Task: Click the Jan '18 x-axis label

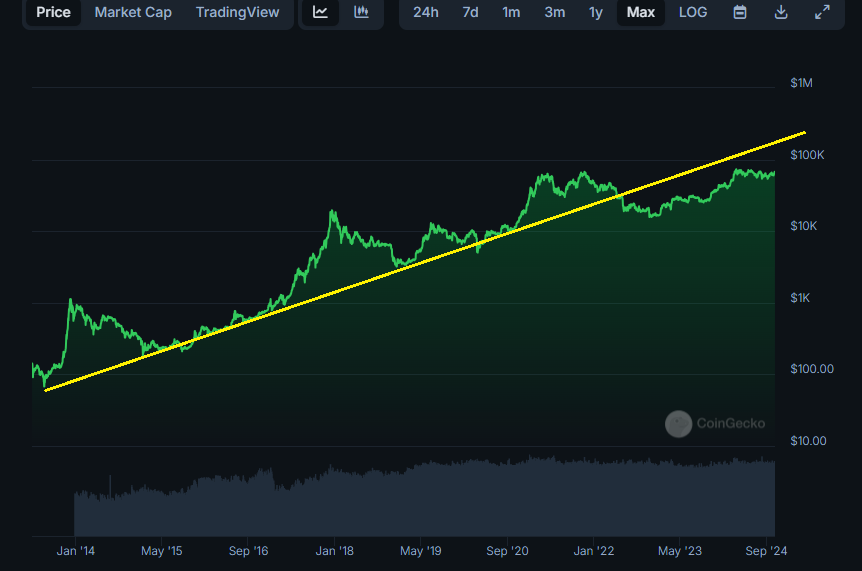Action: pyautogui.click(x=334, y=551)
